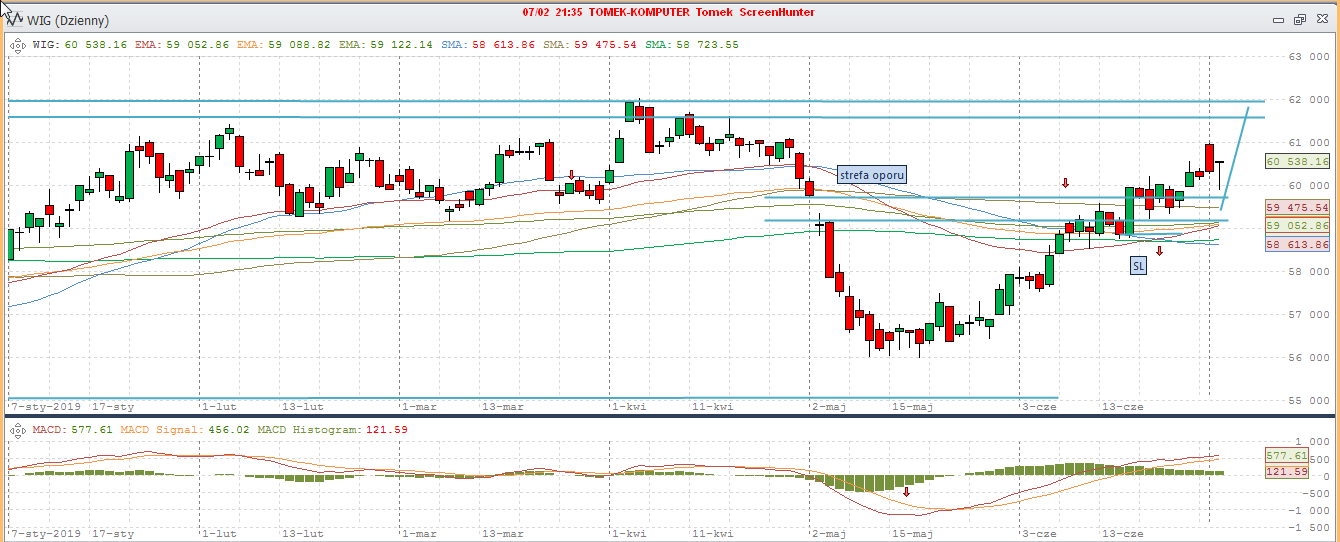The image size is (1340, 542).
Task: Click the red arrow marker above the MACD dip
Action: (x=907, y=491)
